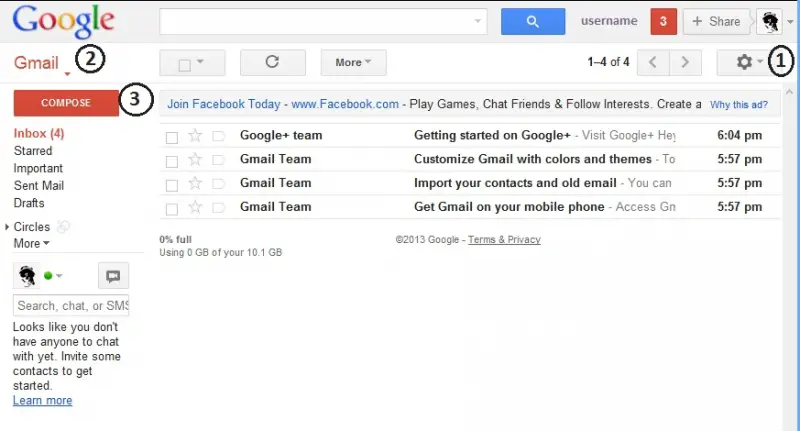This screenshot has height=431, width=800.
Task: Open the Important folder
Action: coord(38,168)
